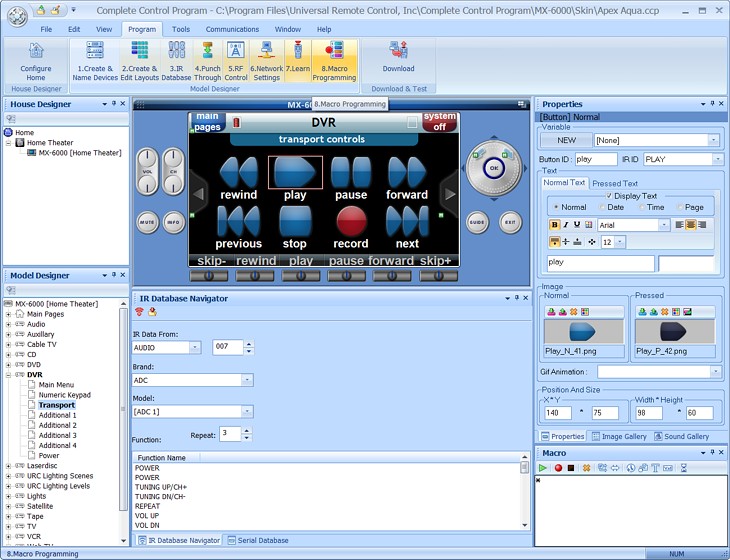
Task: Open the Network Settings ribbon step
Action: [266, 61]
